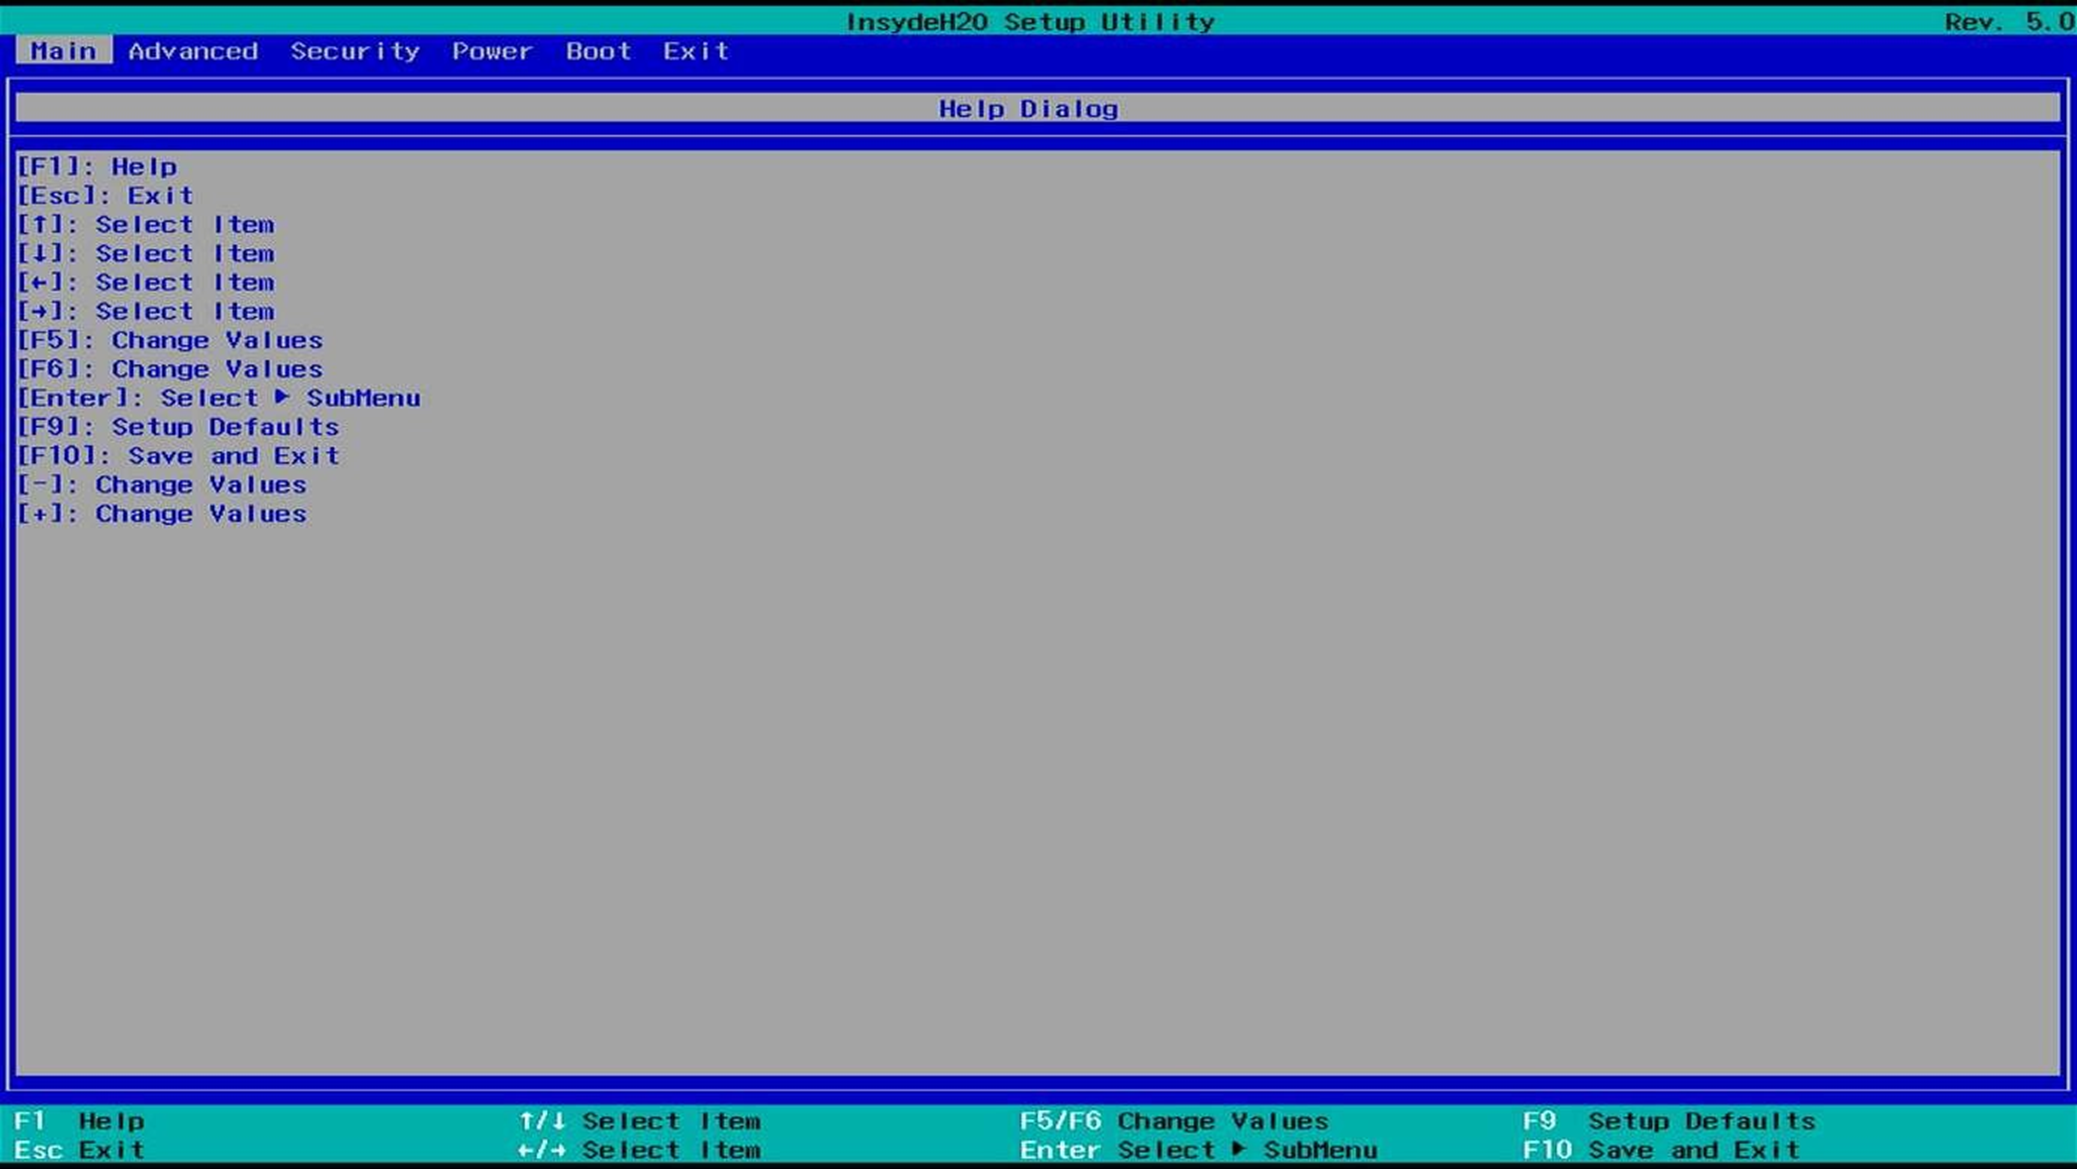Click the 'Rev. 5.0' version text
This screenshot has width=2077, height=1169.
(x=2008, y=22)
